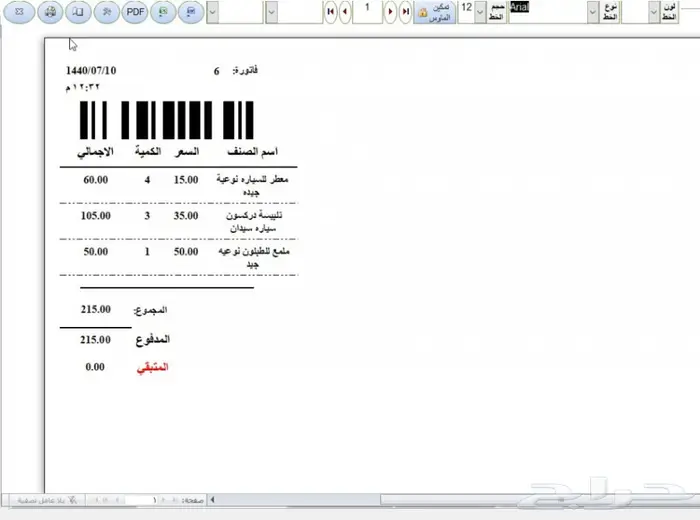Advance to next page arrow
700x520 pixels.
tap(391, 12)
